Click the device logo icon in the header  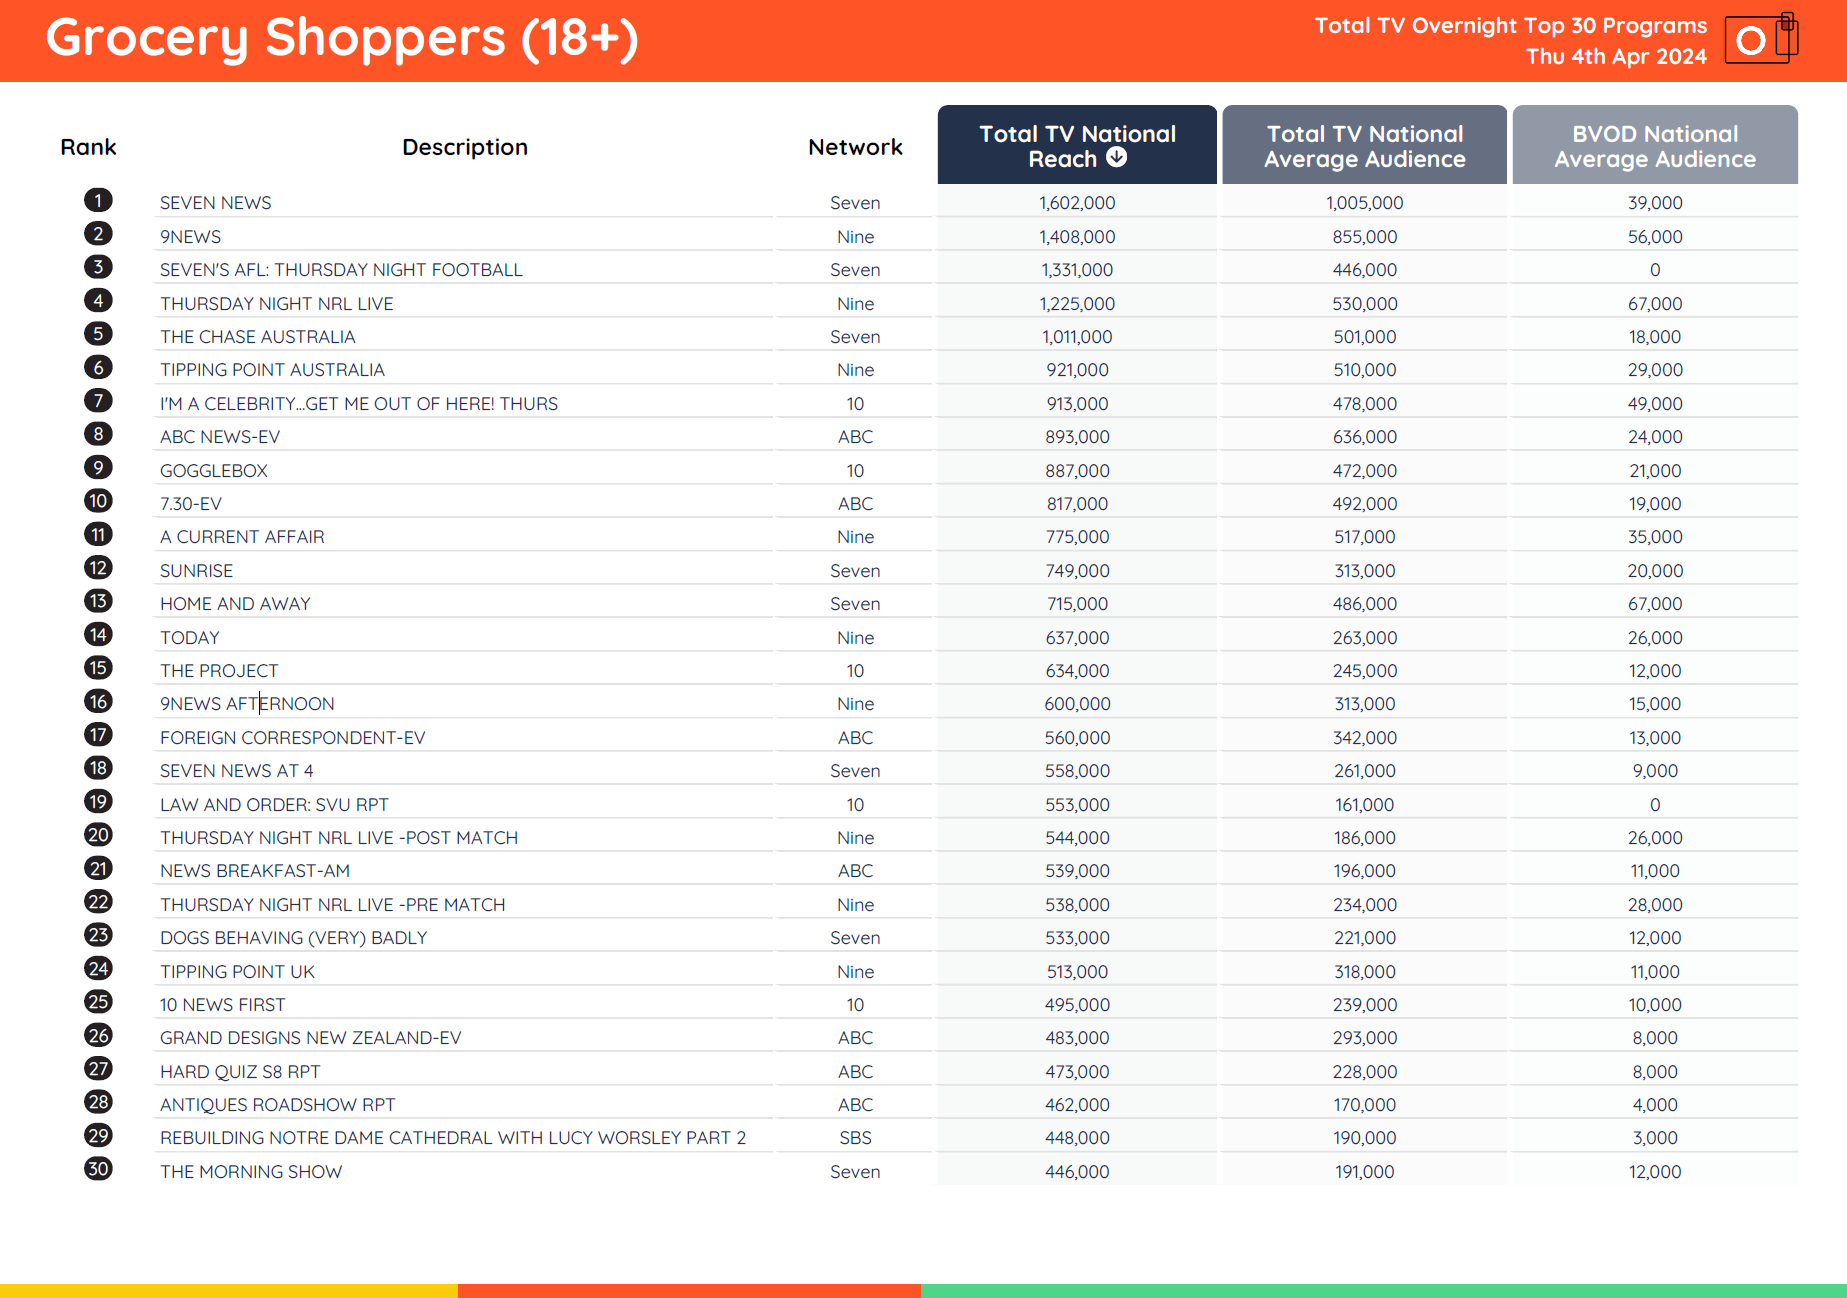click(x=1761, y=40)
